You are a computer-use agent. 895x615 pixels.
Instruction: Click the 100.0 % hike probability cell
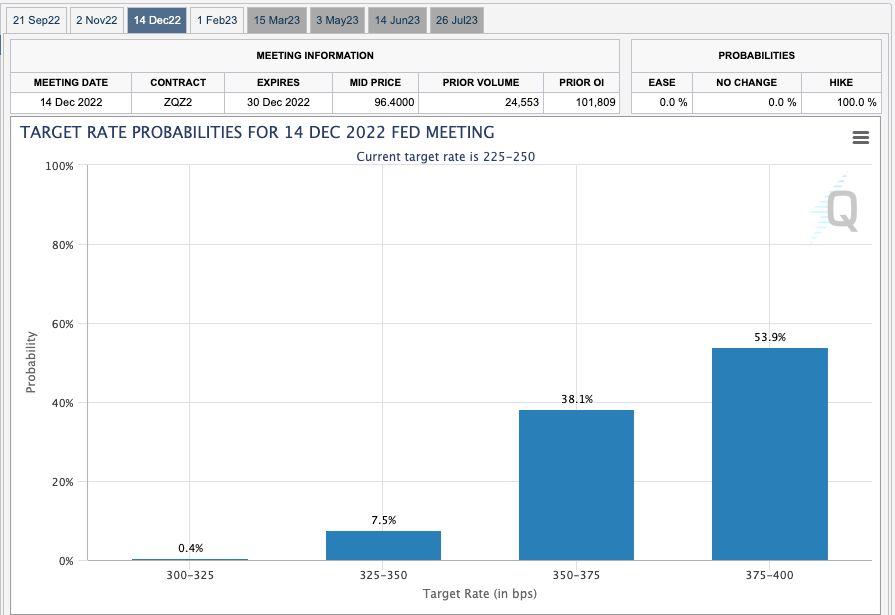tap(841, 102)
